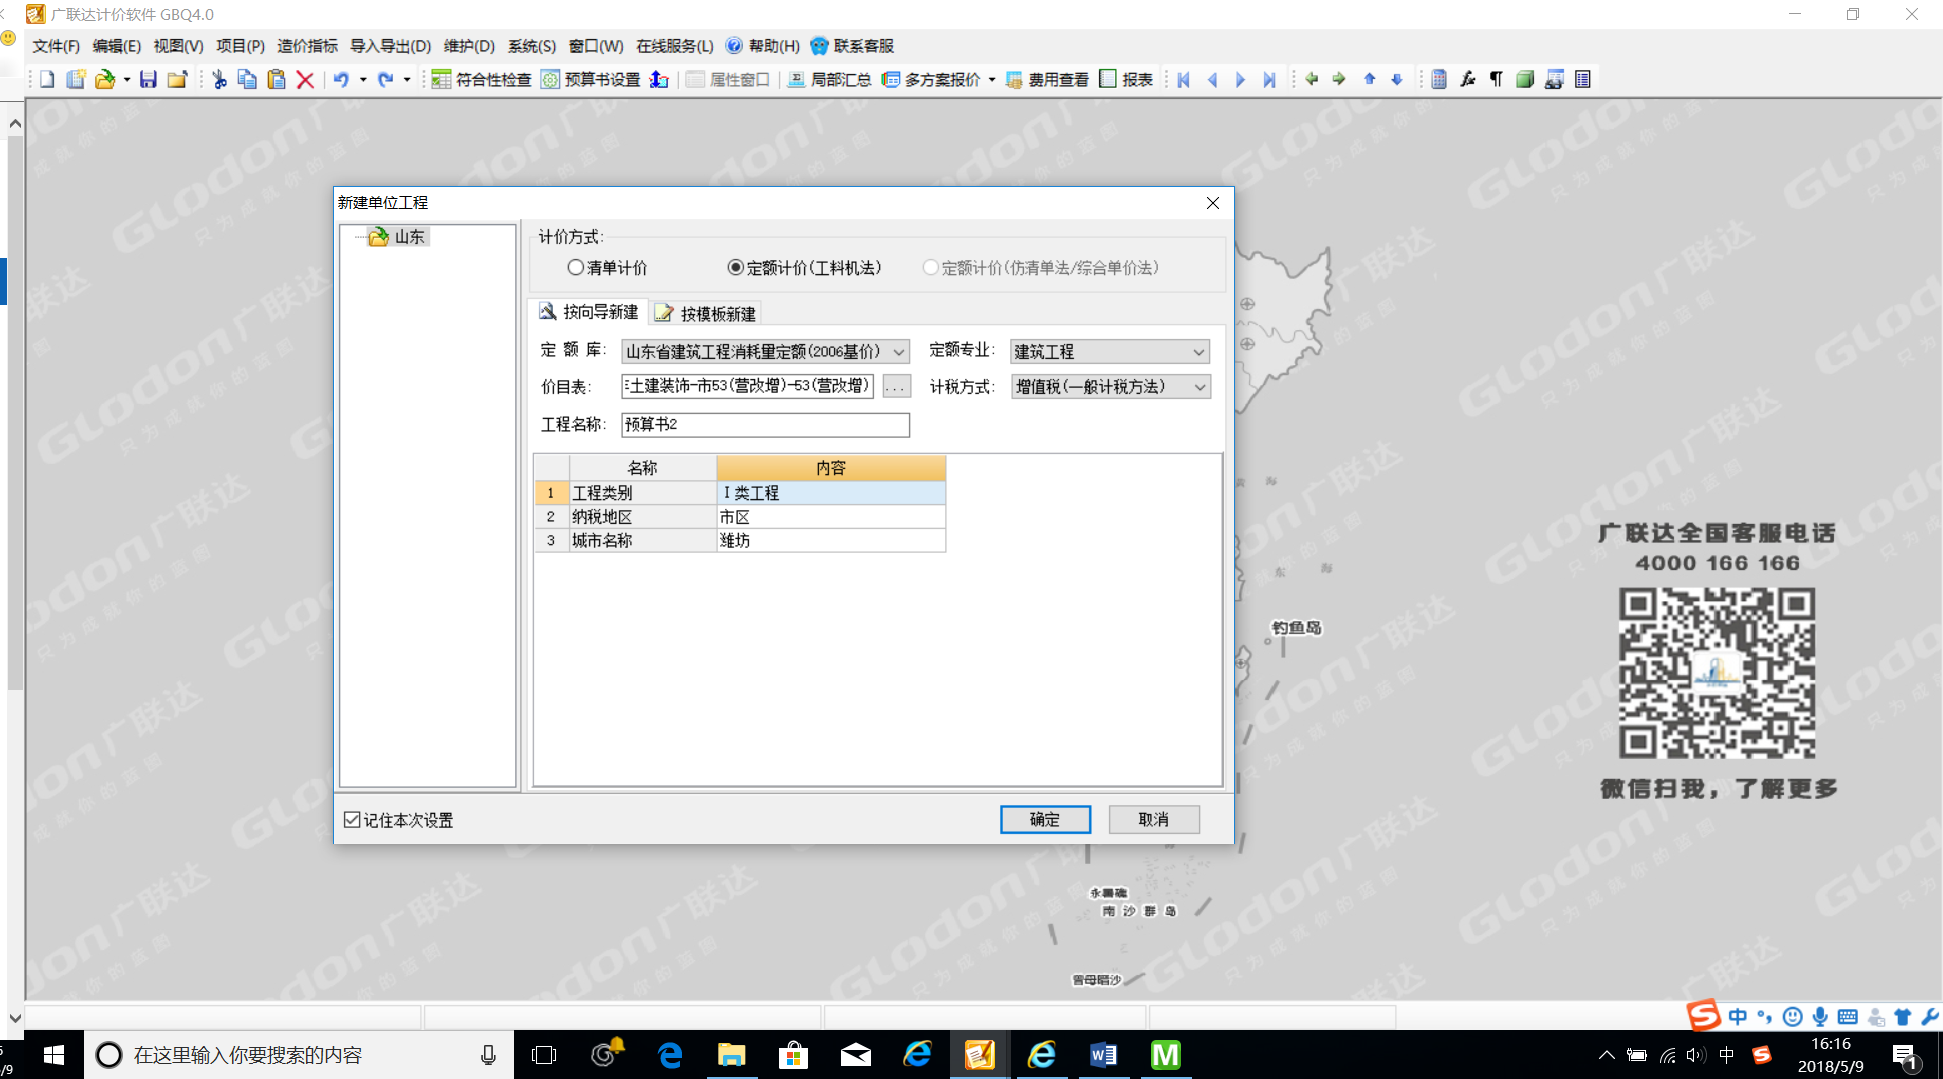Click the cut scissors icon

pyautogui.click(x=219, y=80)
